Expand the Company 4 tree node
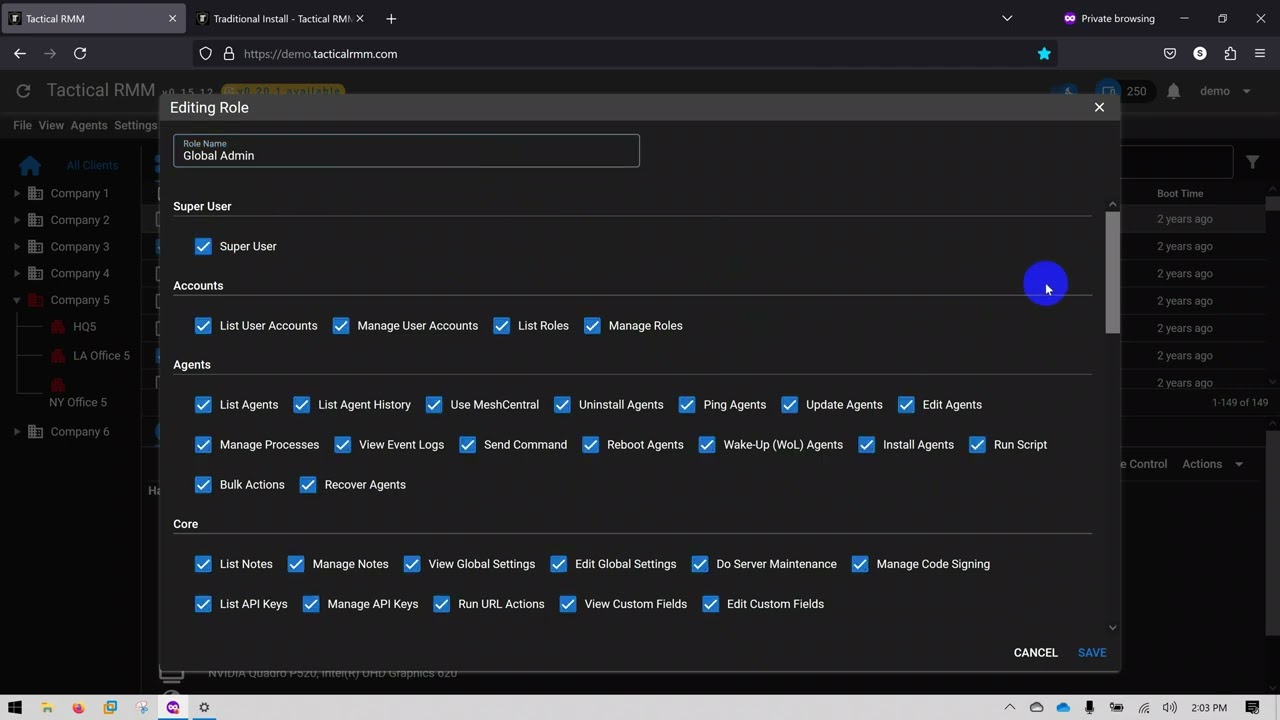 tap(17, 273)
